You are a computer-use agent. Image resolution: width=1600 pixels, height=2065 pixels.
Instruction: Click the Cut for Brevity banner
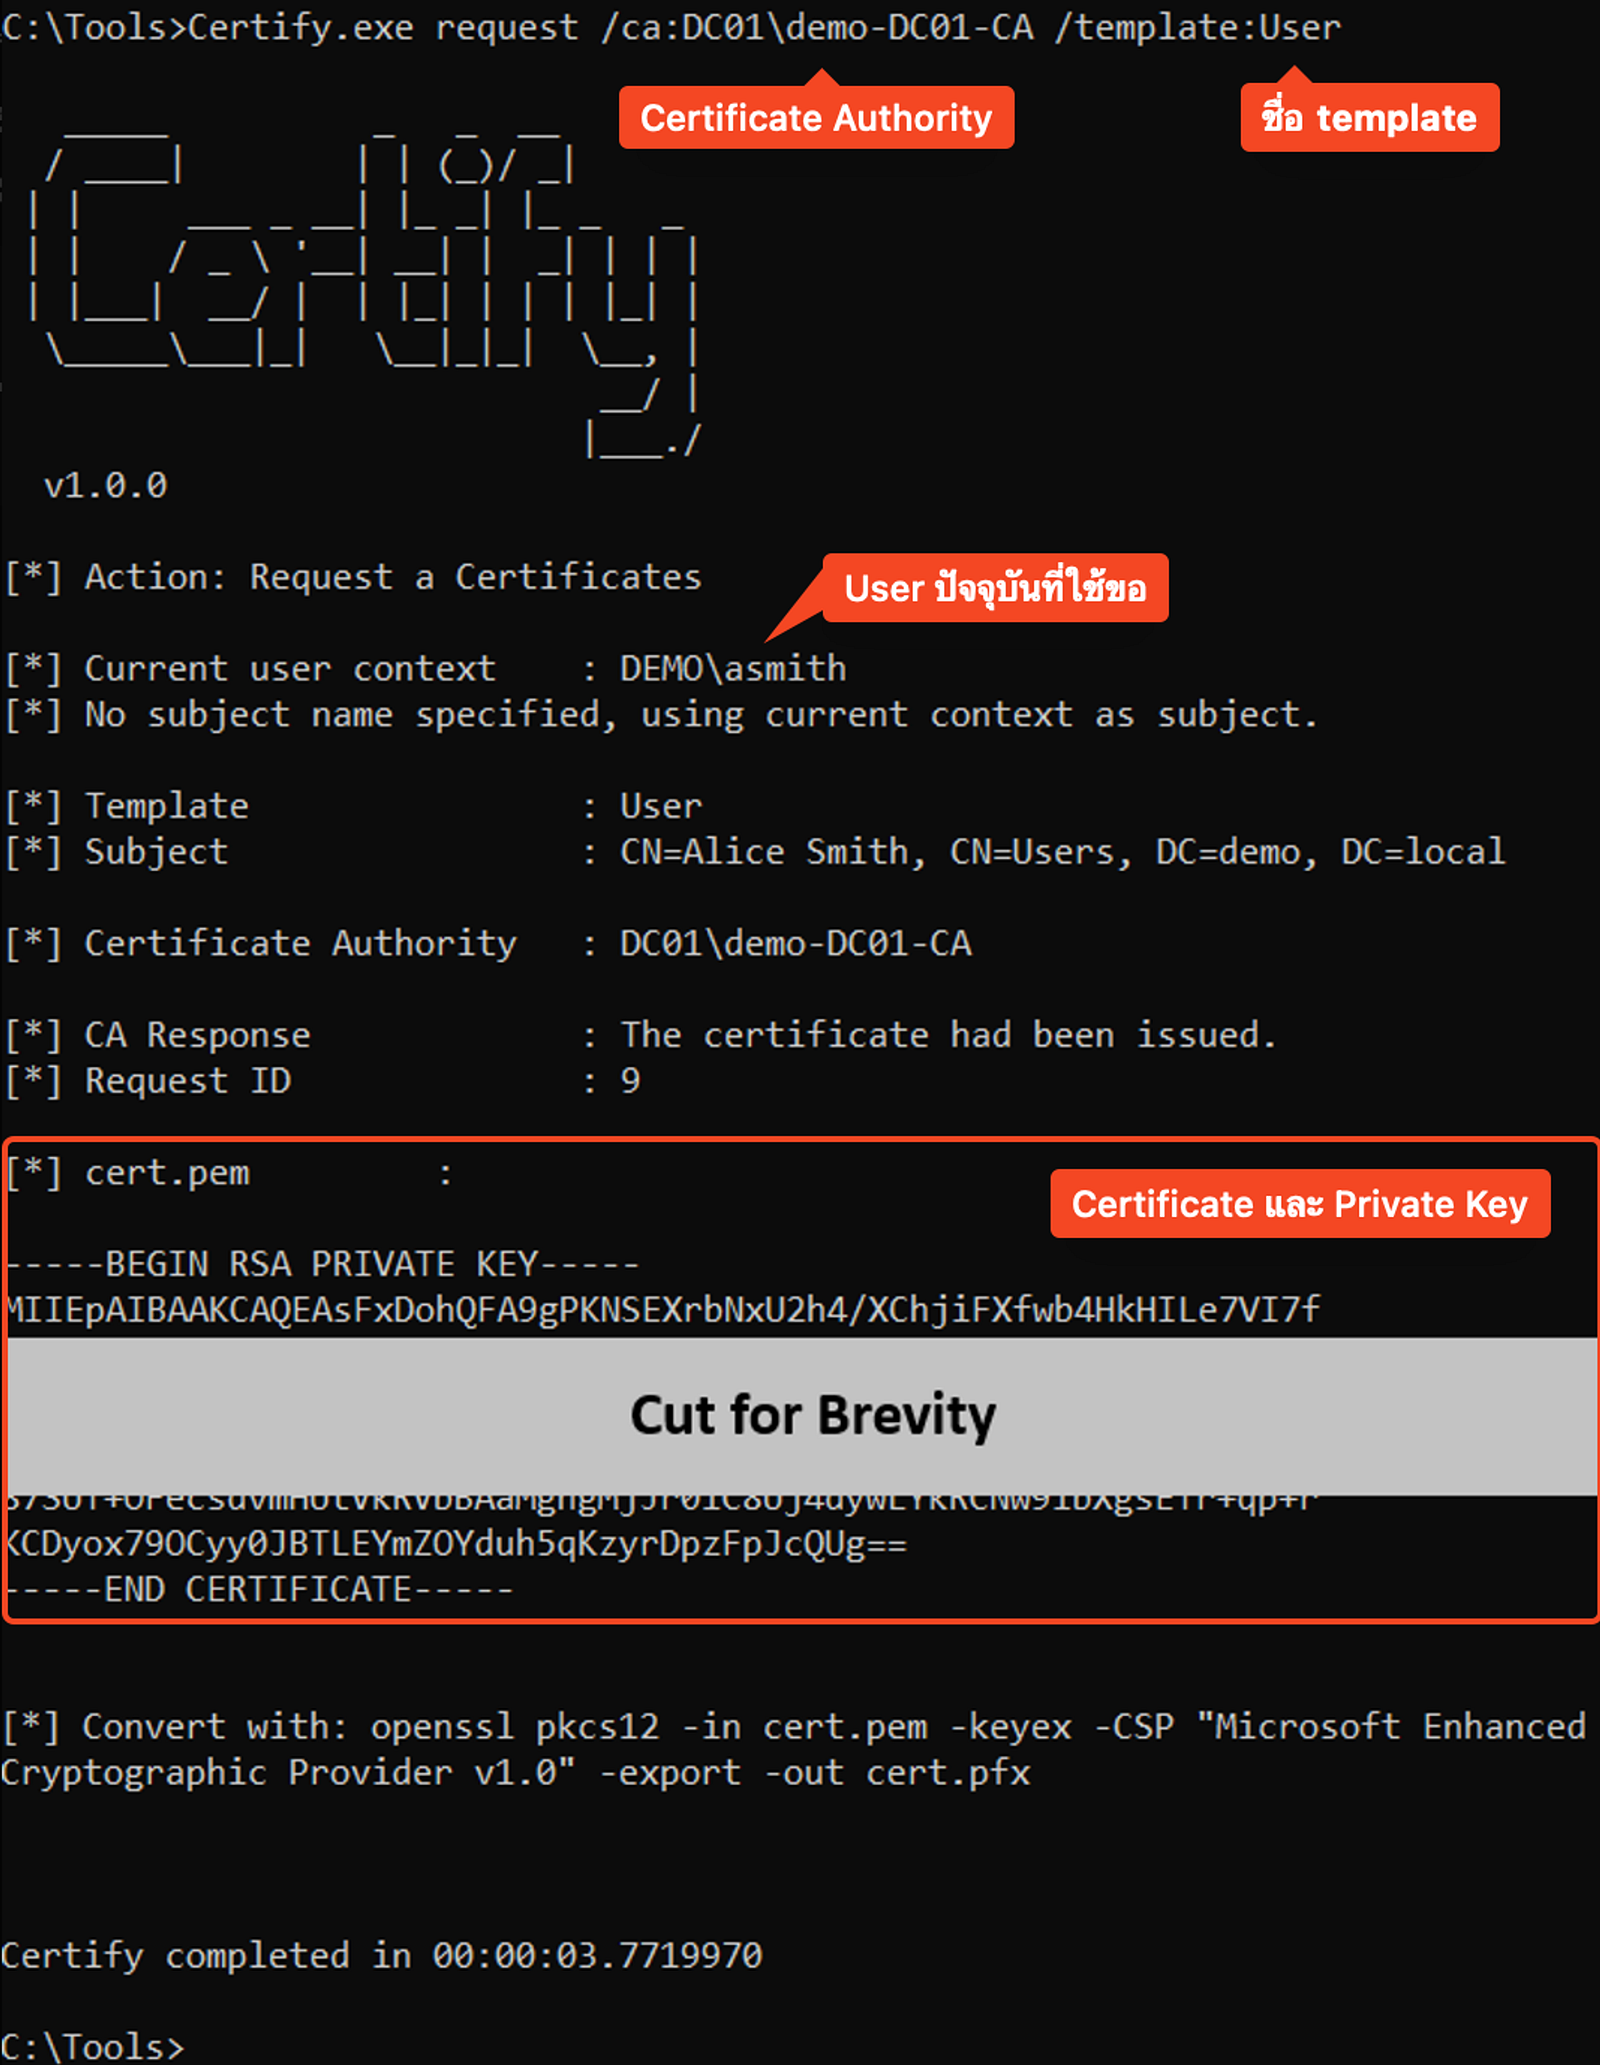[810, 1413]
